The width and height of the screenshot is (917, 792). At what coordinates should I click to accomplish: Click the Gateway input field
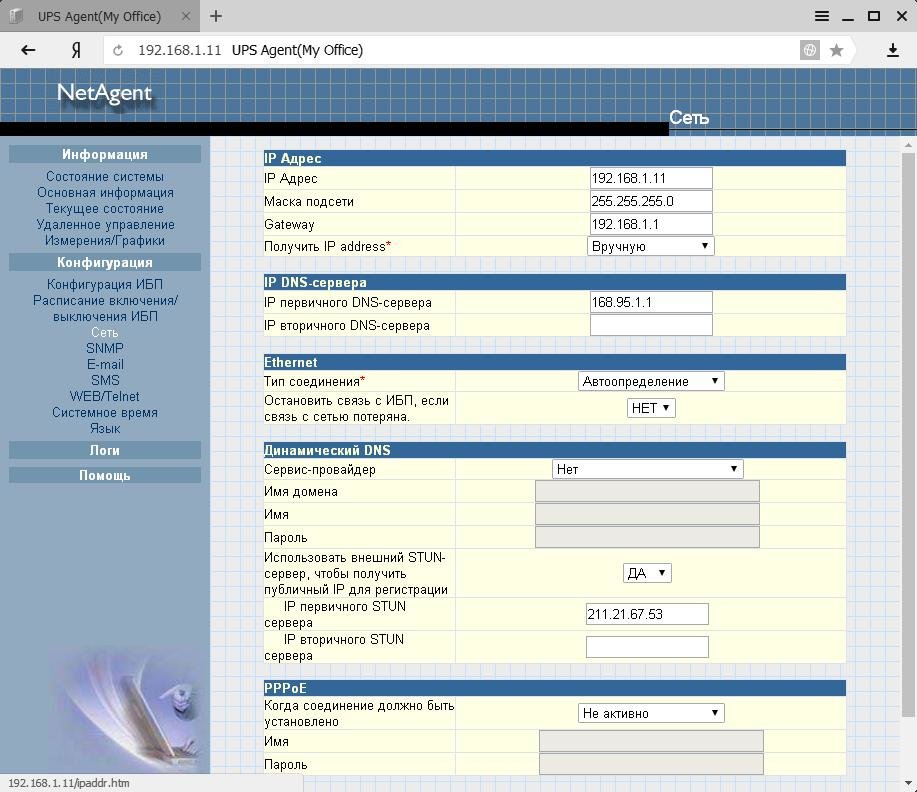click(651, 224)
